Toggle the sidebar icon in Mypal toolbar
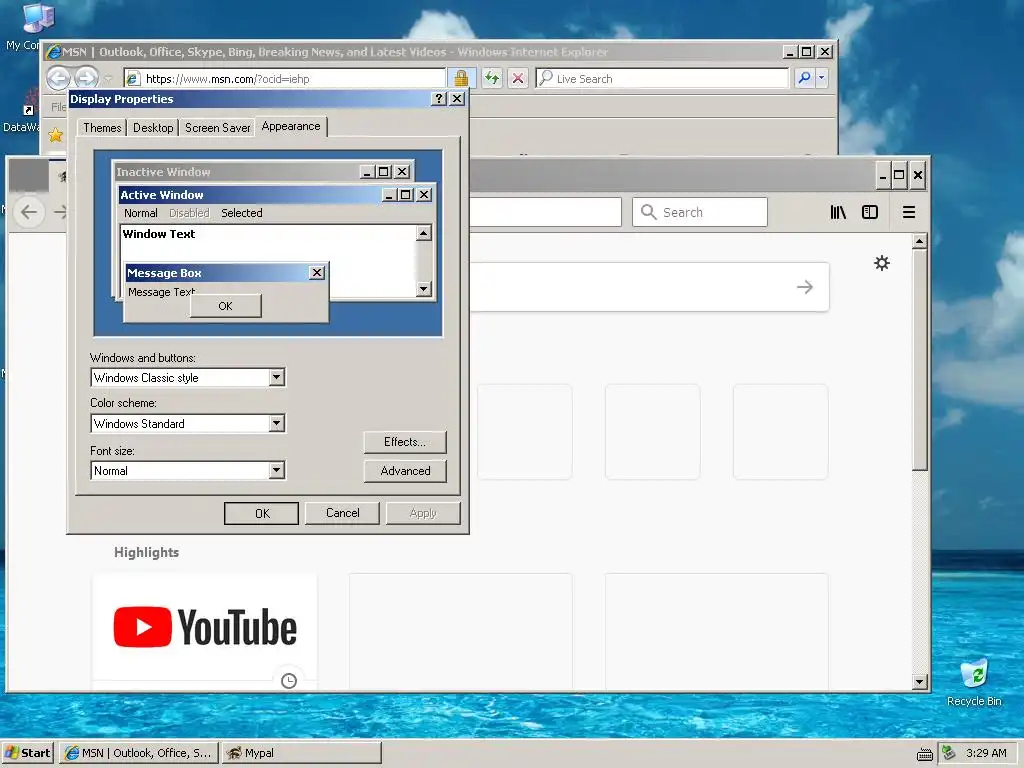The width and height of the screenshot is (1024, 768). tap(870, 212)
